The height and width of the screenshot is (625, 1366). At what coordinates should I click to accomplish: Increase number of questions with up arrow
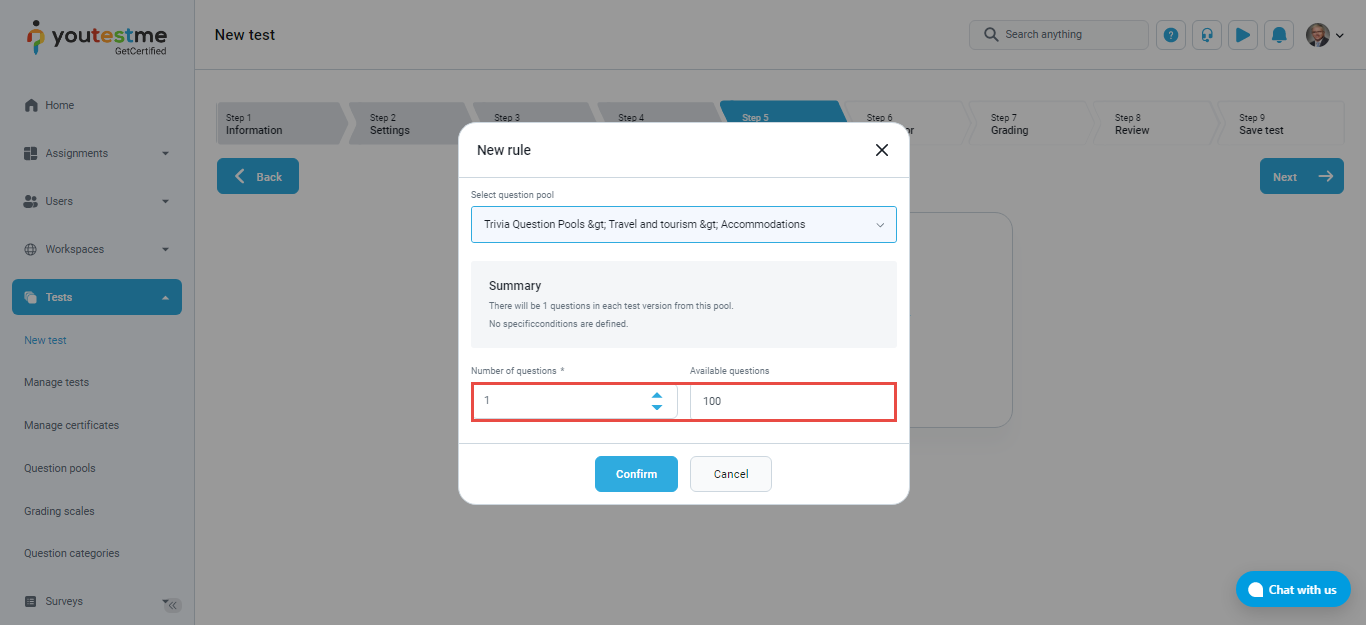click(x=657, y=395)
